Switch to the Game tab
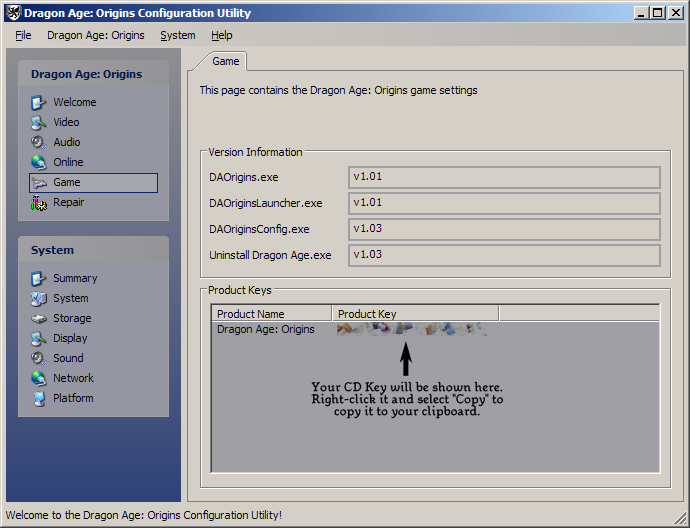This screenshot has height=528, width=690. point(226,61)
